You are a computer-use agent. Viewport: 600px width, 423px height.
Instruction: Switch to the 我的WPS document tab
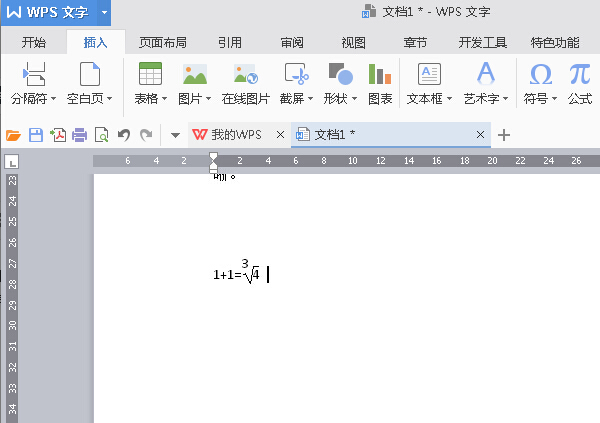point(235,135)
